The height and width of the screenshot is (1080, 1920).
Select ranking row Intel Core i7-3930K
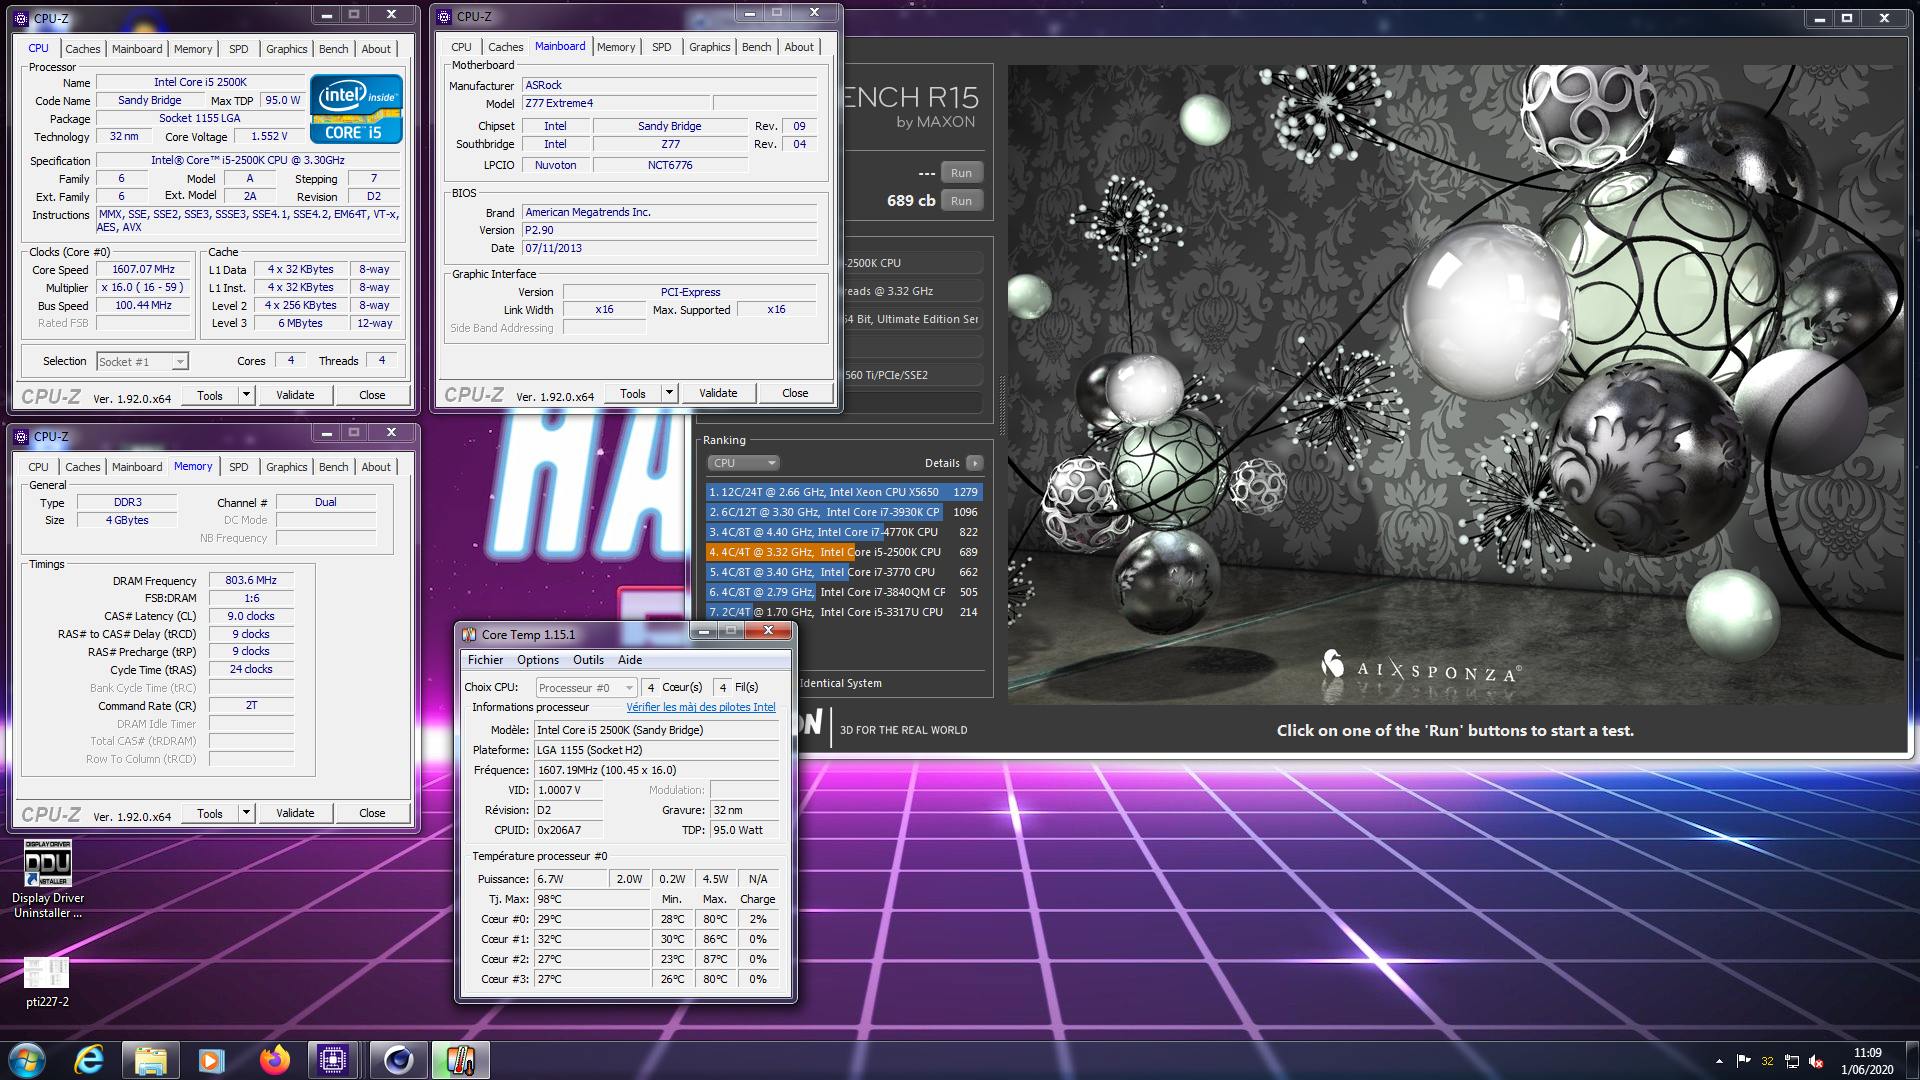pyautogui.click(x=843, y=512)
